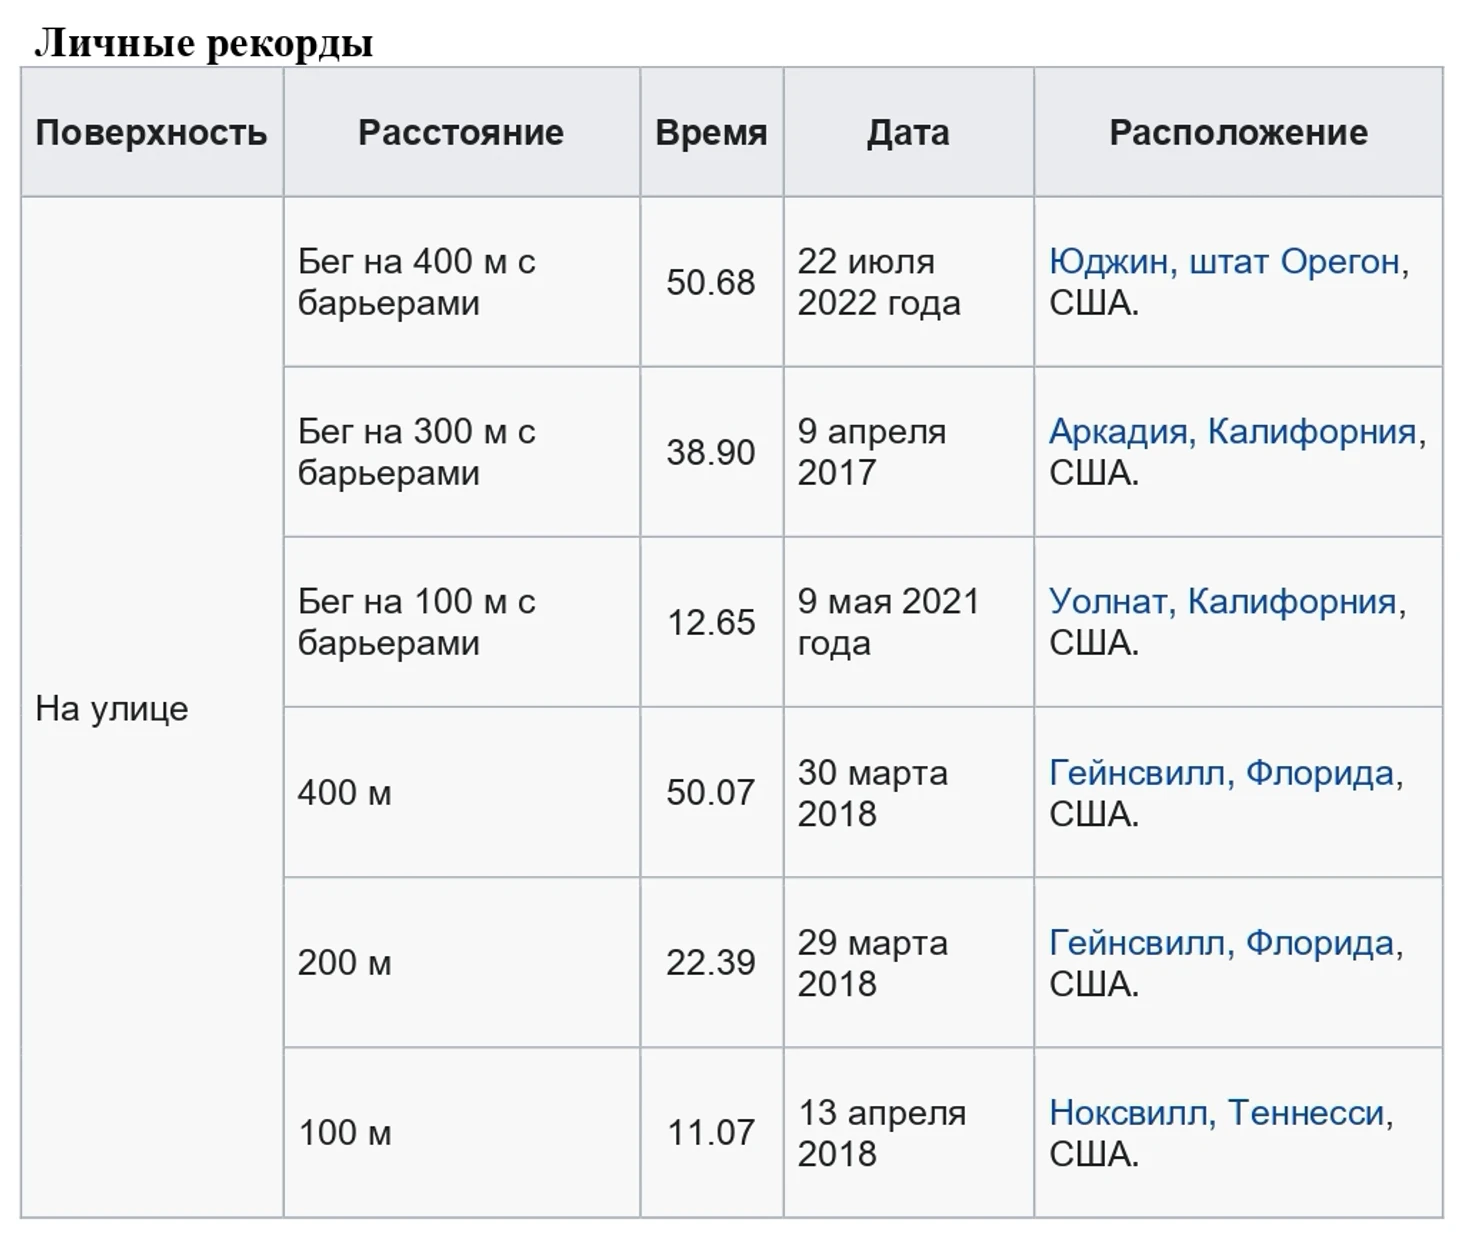Open the Юджин, штат Орегон link
This screenshot has width=1460, height=1249.
[1223, 262]
